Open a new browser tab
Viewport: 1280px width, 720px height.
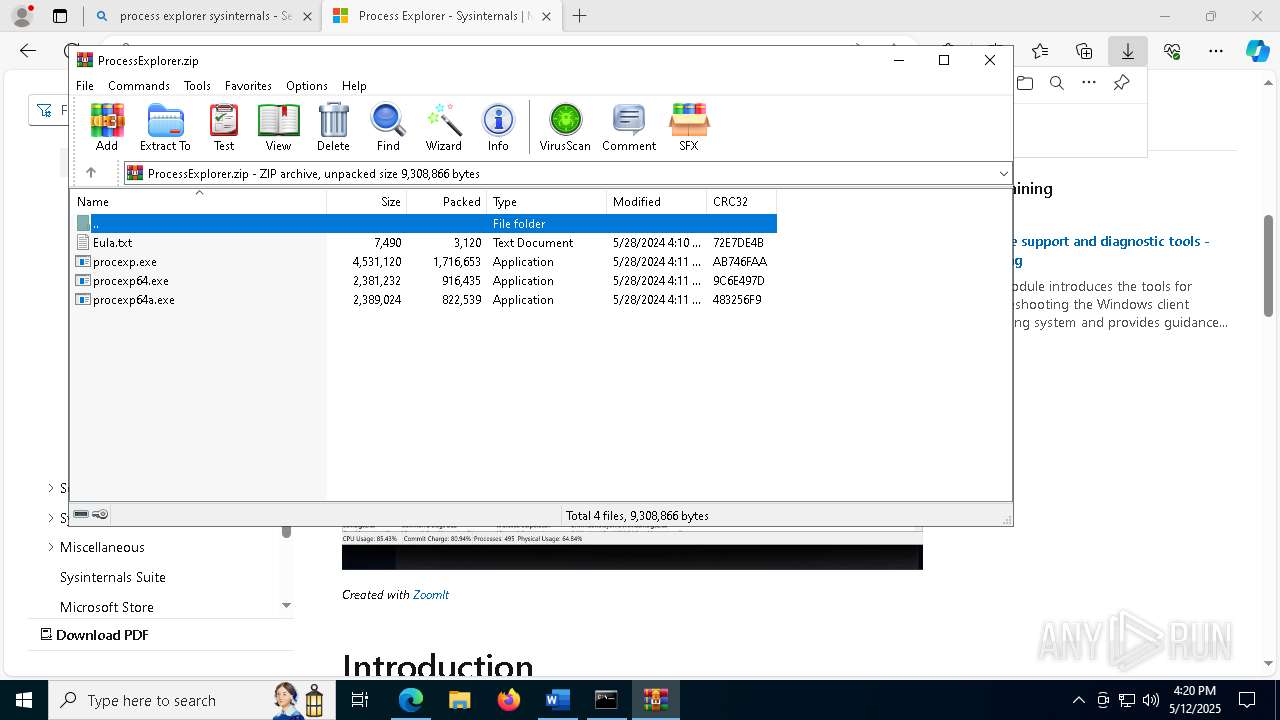(580, 16)
